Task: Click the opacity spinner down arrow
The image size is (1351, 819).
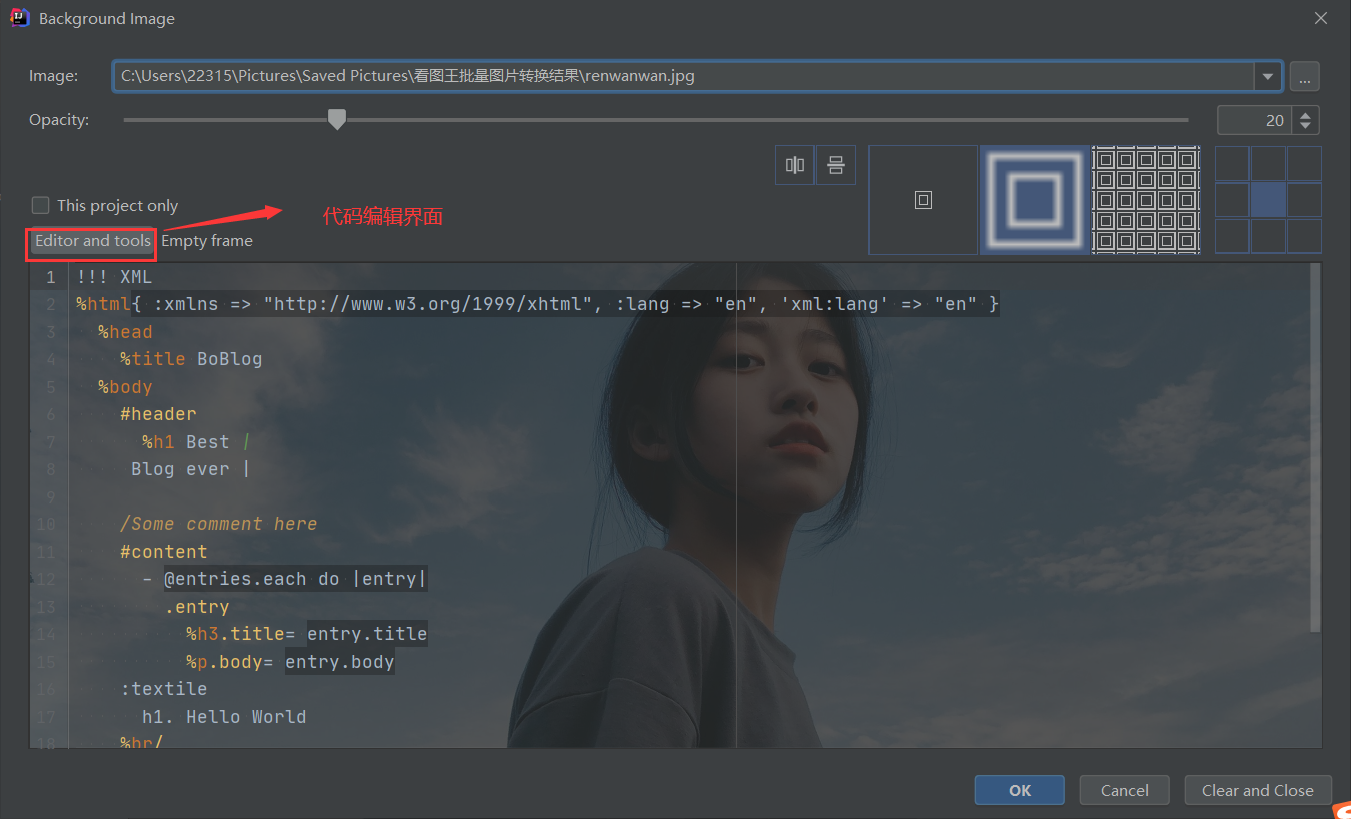Action: point(1305,125)
